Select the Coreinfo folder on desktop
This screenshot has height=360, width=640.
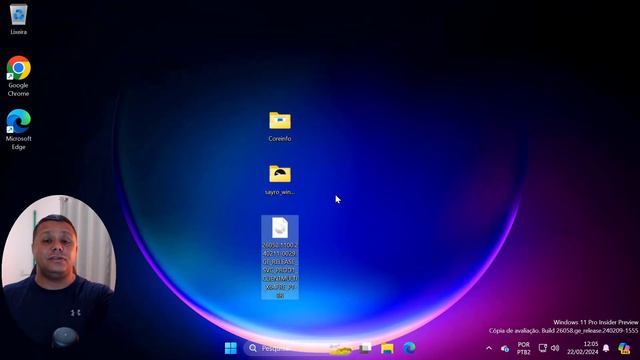click(280, 127)
